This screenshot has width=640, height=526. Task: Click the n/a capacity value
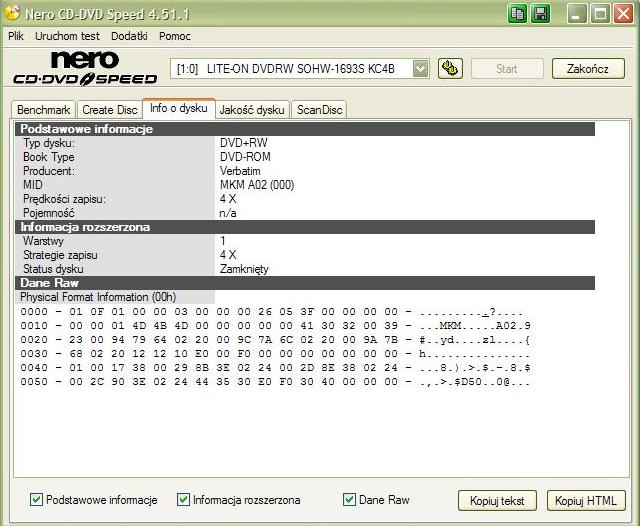pos(228,213)
